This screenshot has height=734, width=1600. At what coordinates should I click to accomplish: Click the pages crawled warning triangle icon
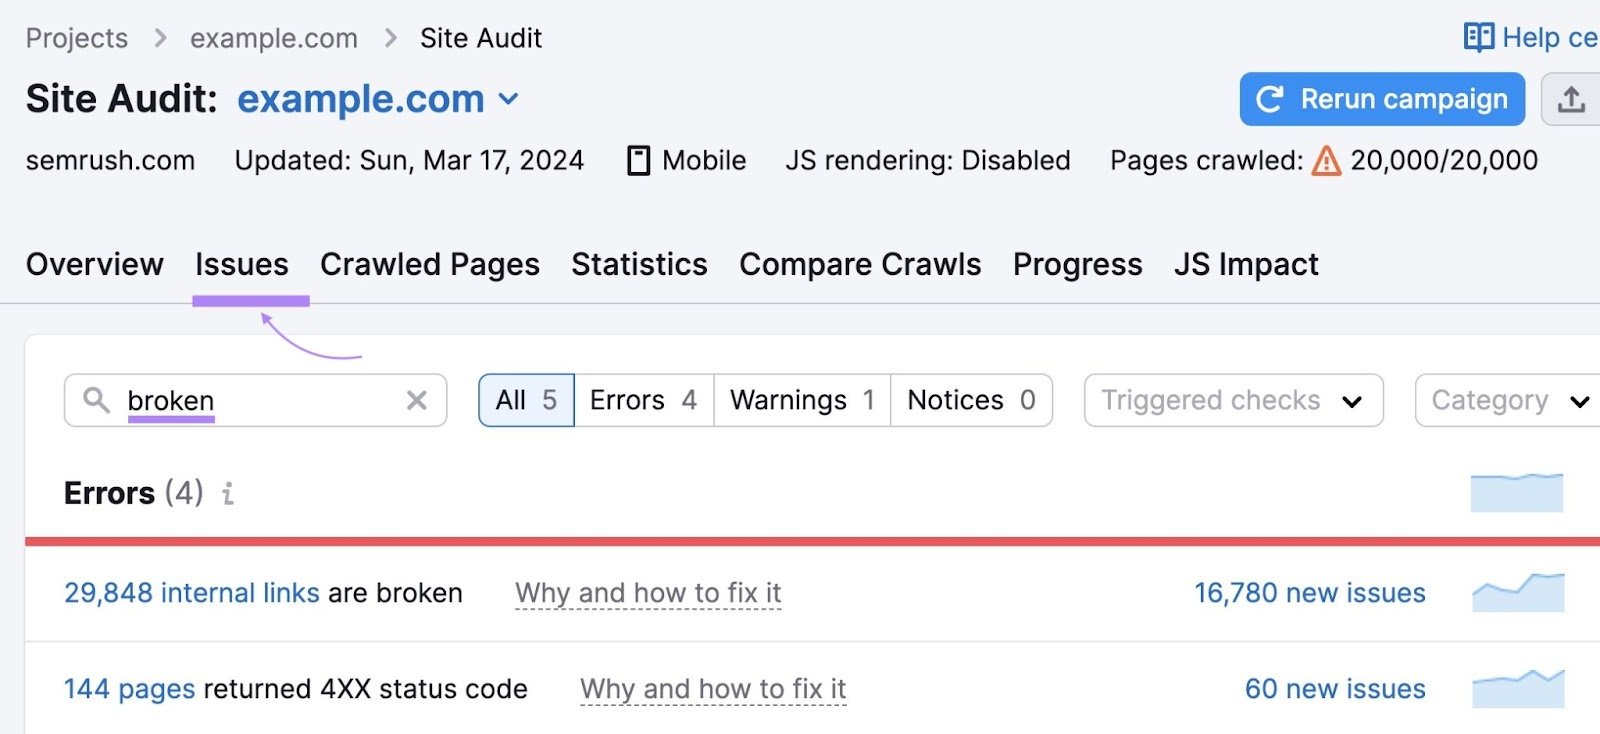[x=1326, y=161]
